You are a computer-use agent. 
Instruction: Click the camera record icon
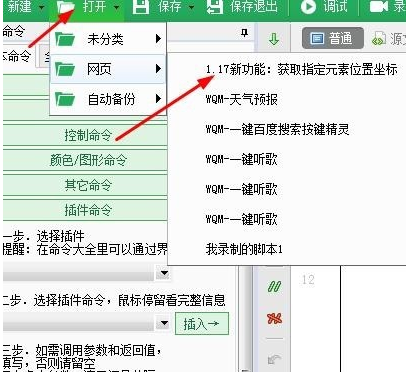379,7
